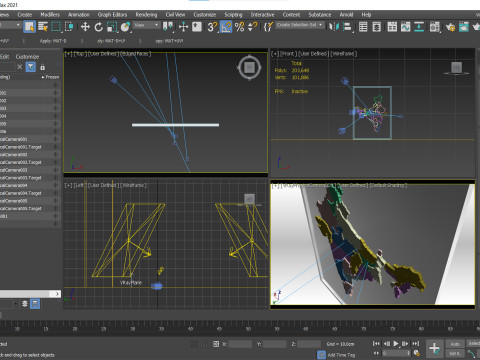Open Customize menu in Scene Explorer
This screenshot has height=360, width=480.
tap(27, 57)
